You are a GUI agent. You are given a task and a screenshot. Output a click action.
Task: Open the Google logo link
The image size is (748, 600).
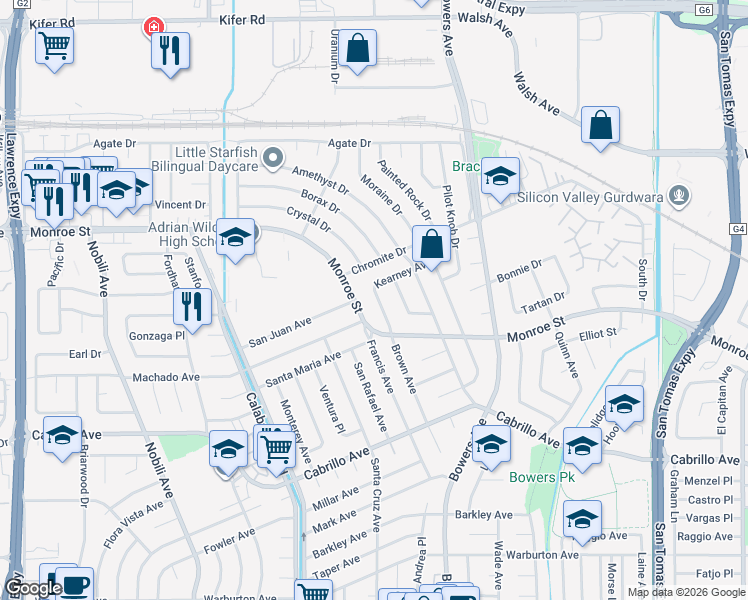coord(32,588)
